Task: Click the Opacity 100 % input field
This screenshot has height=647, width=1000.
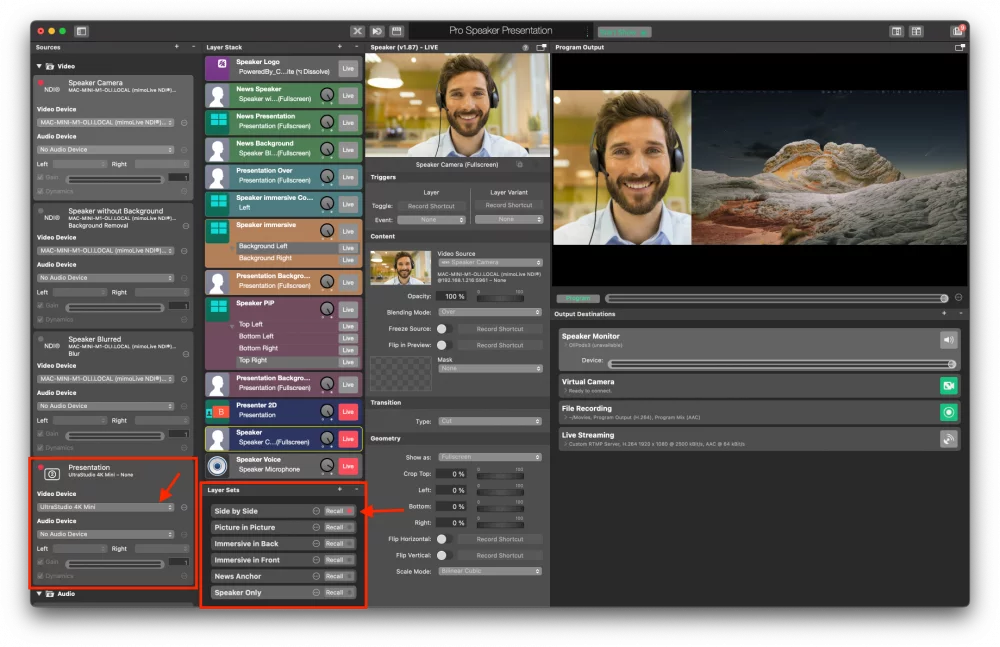Action: pos(453,297)
